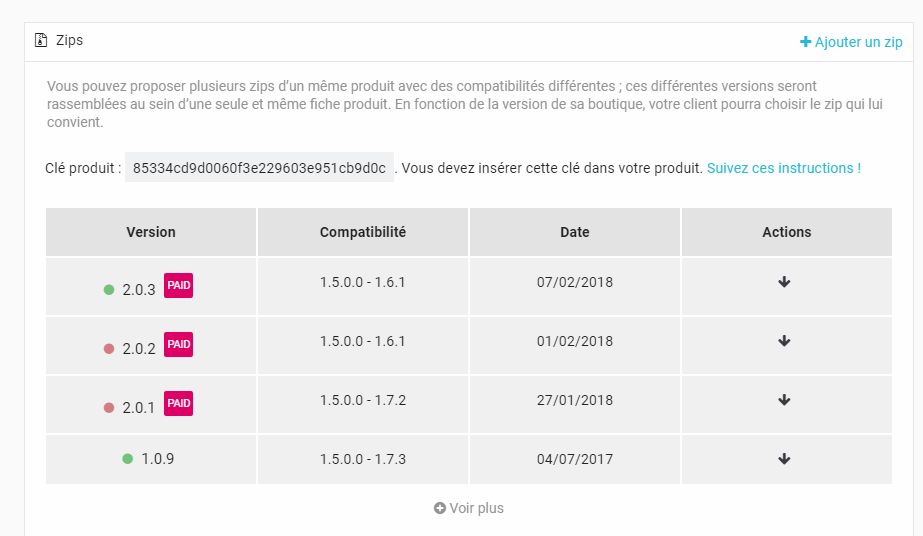923x536 pixels.
Task: Download the 2.0.3 zip via arrow icon
Action: 784,282
